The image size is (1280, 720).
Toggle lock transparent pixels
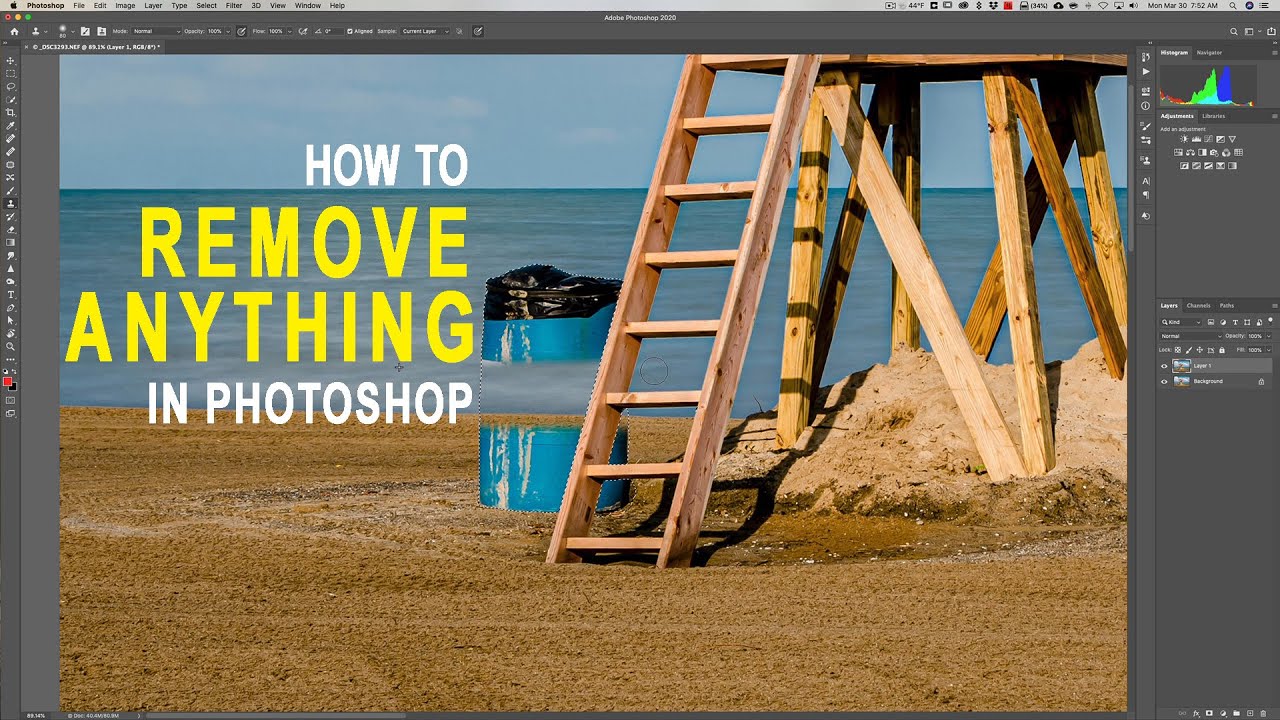click(x=1178, y=350)
